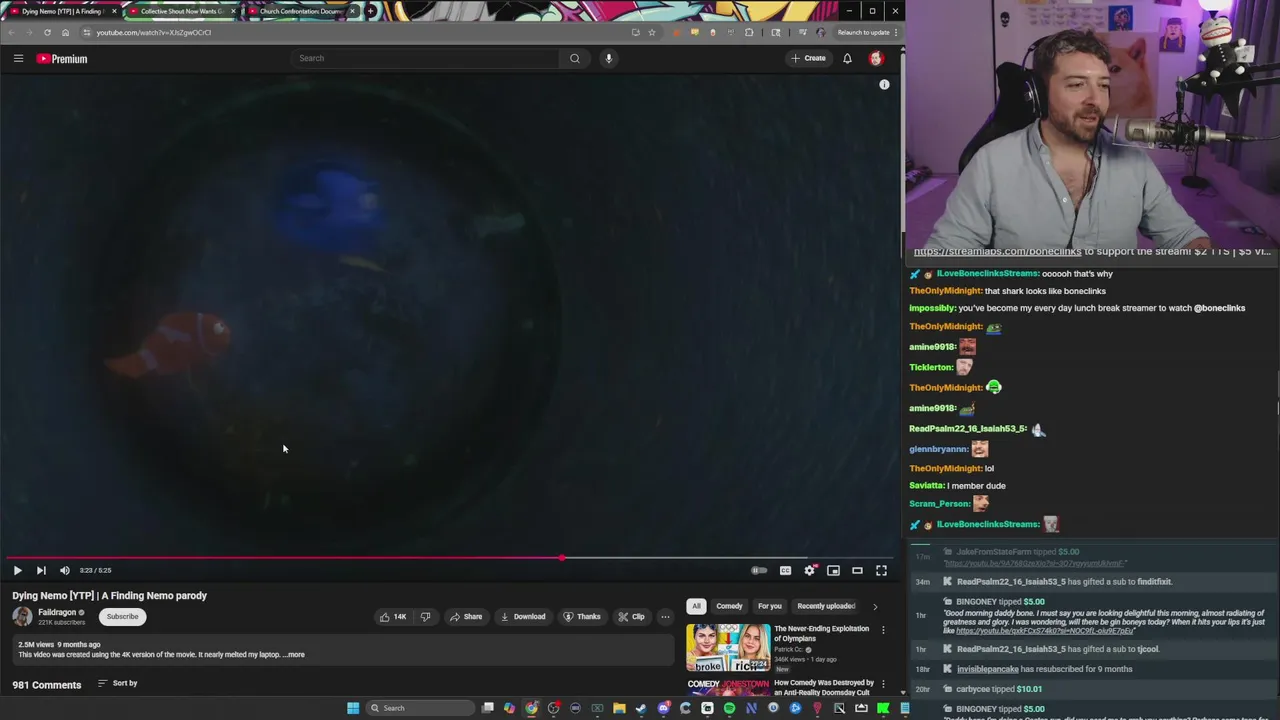The image size is (1280, 720).
Task: Enter fullscreen video mode
Action: tap(881, 570)
